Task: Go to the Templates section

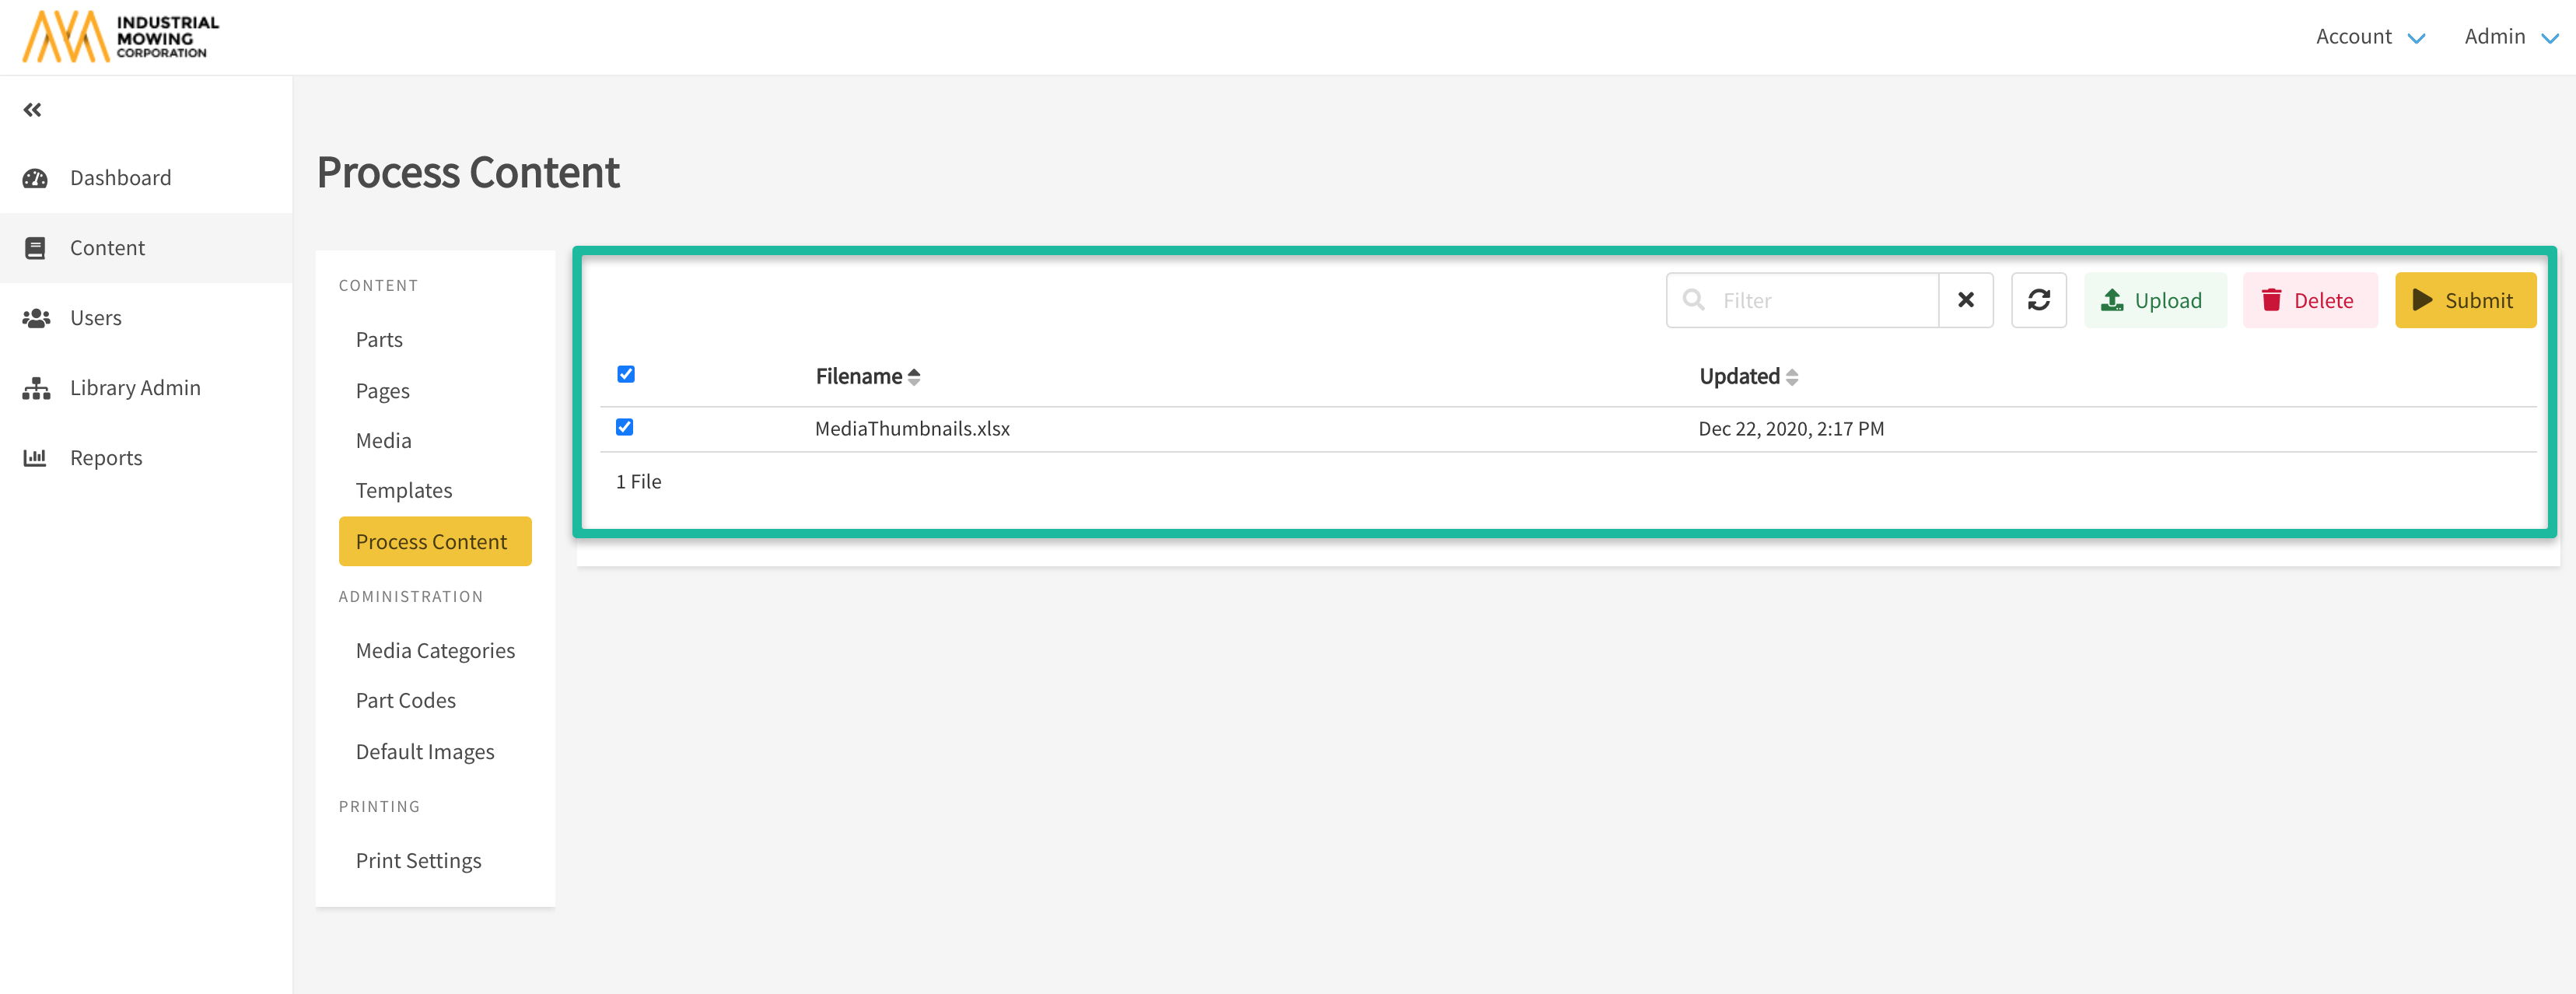Action: 404,491
